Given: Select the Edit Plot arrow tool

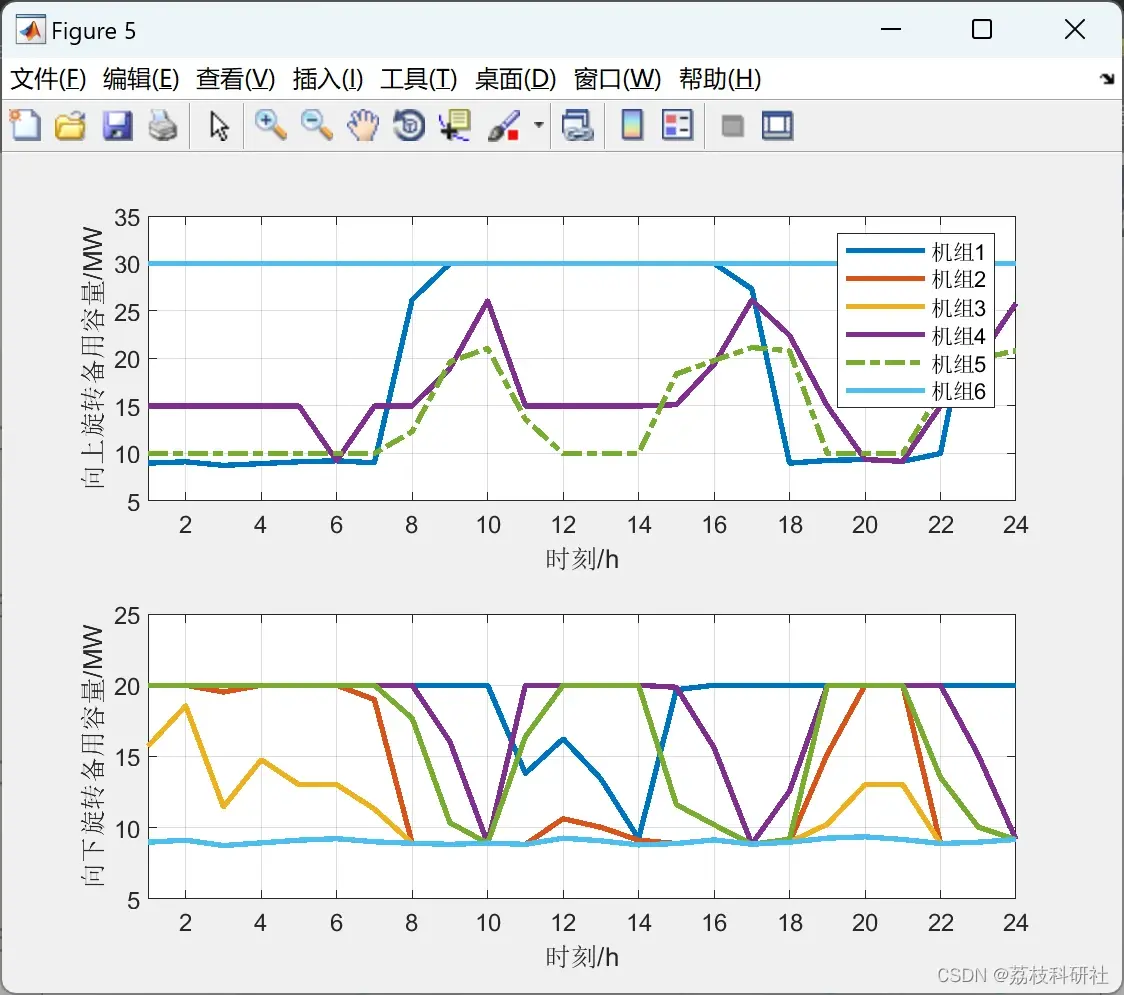Looking at the screenshot, I should point(219,125).
